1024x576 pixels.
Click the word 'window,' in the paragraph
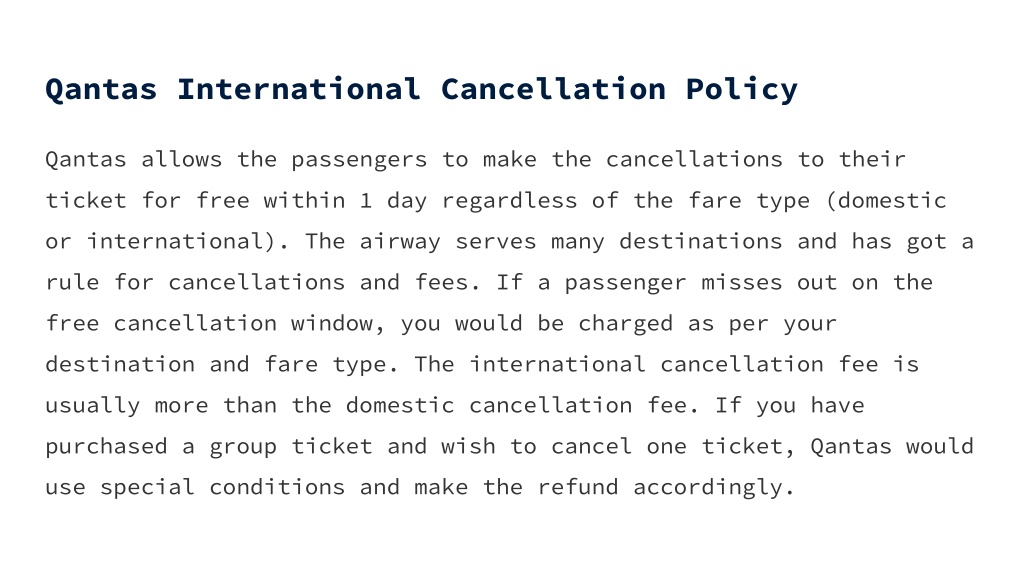(x=338, y=324)
